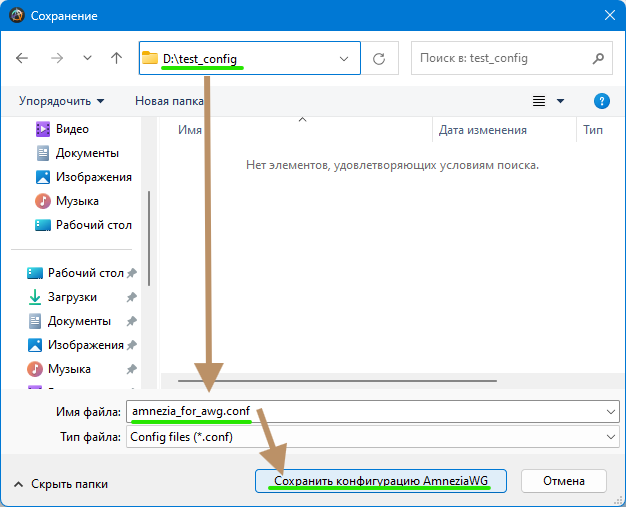The height and width of the screenshot is (507, 626).
Task: Click the Back navigation arrow
Action: (22, 59)
